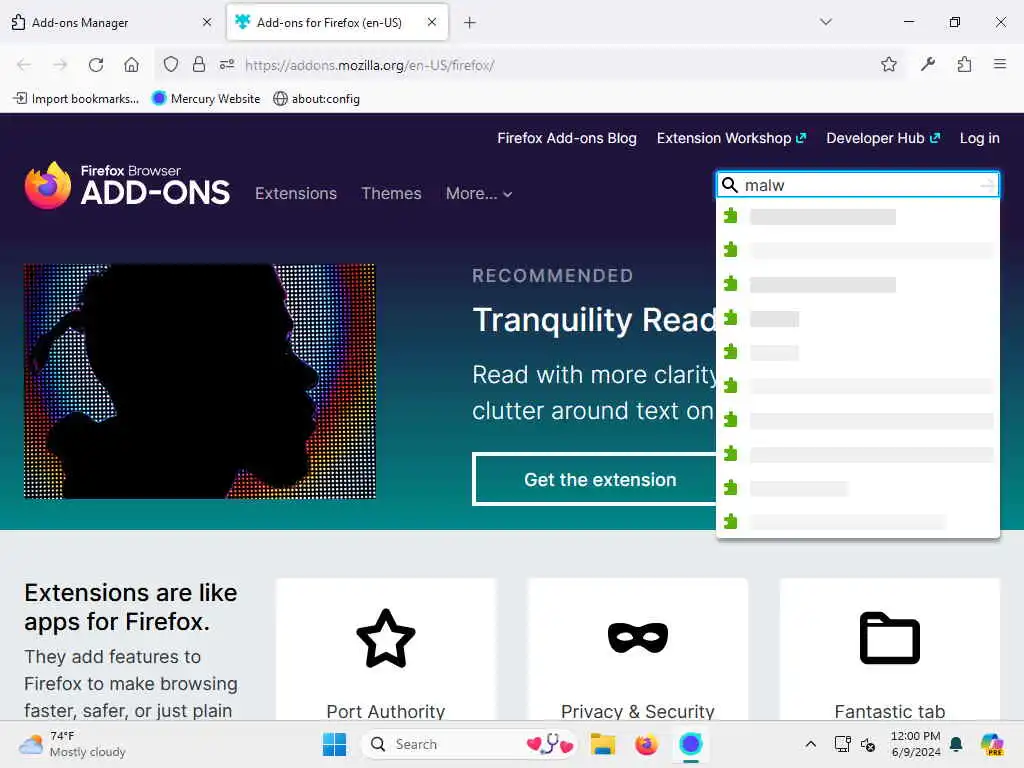Screen dimensions: 1024x768
Task: Show hidden system tray icons
Action: pos(810,744)
